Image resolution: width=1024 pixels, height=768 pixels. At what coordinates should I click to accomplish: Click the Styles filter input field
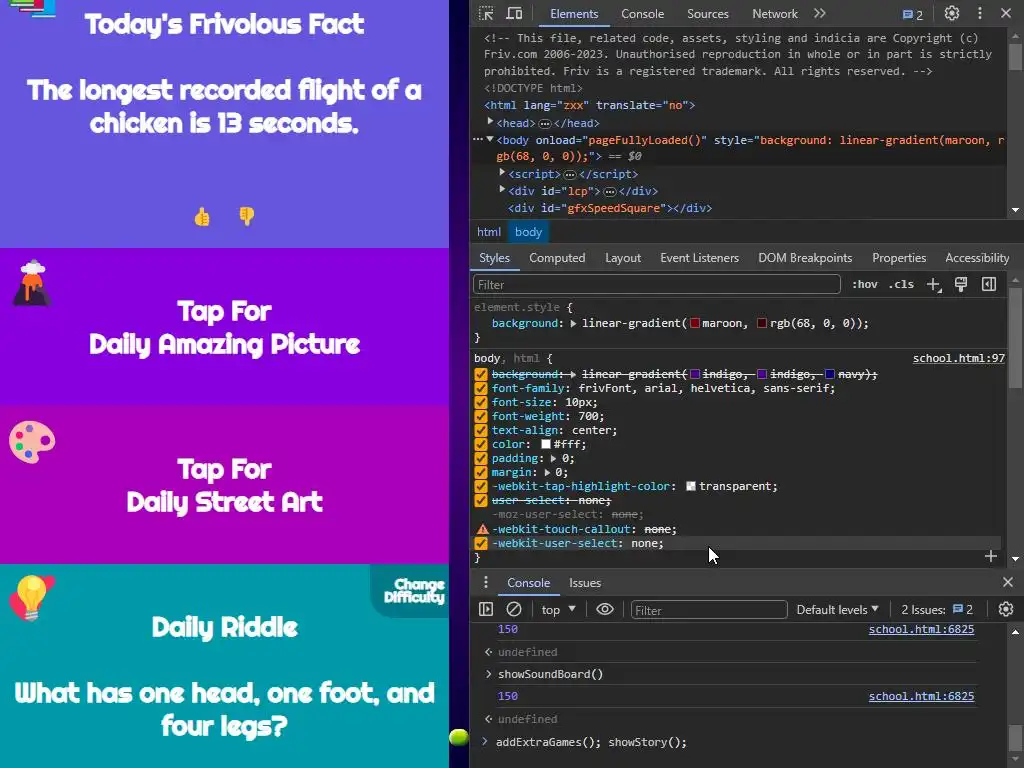(x=656, y=285)
